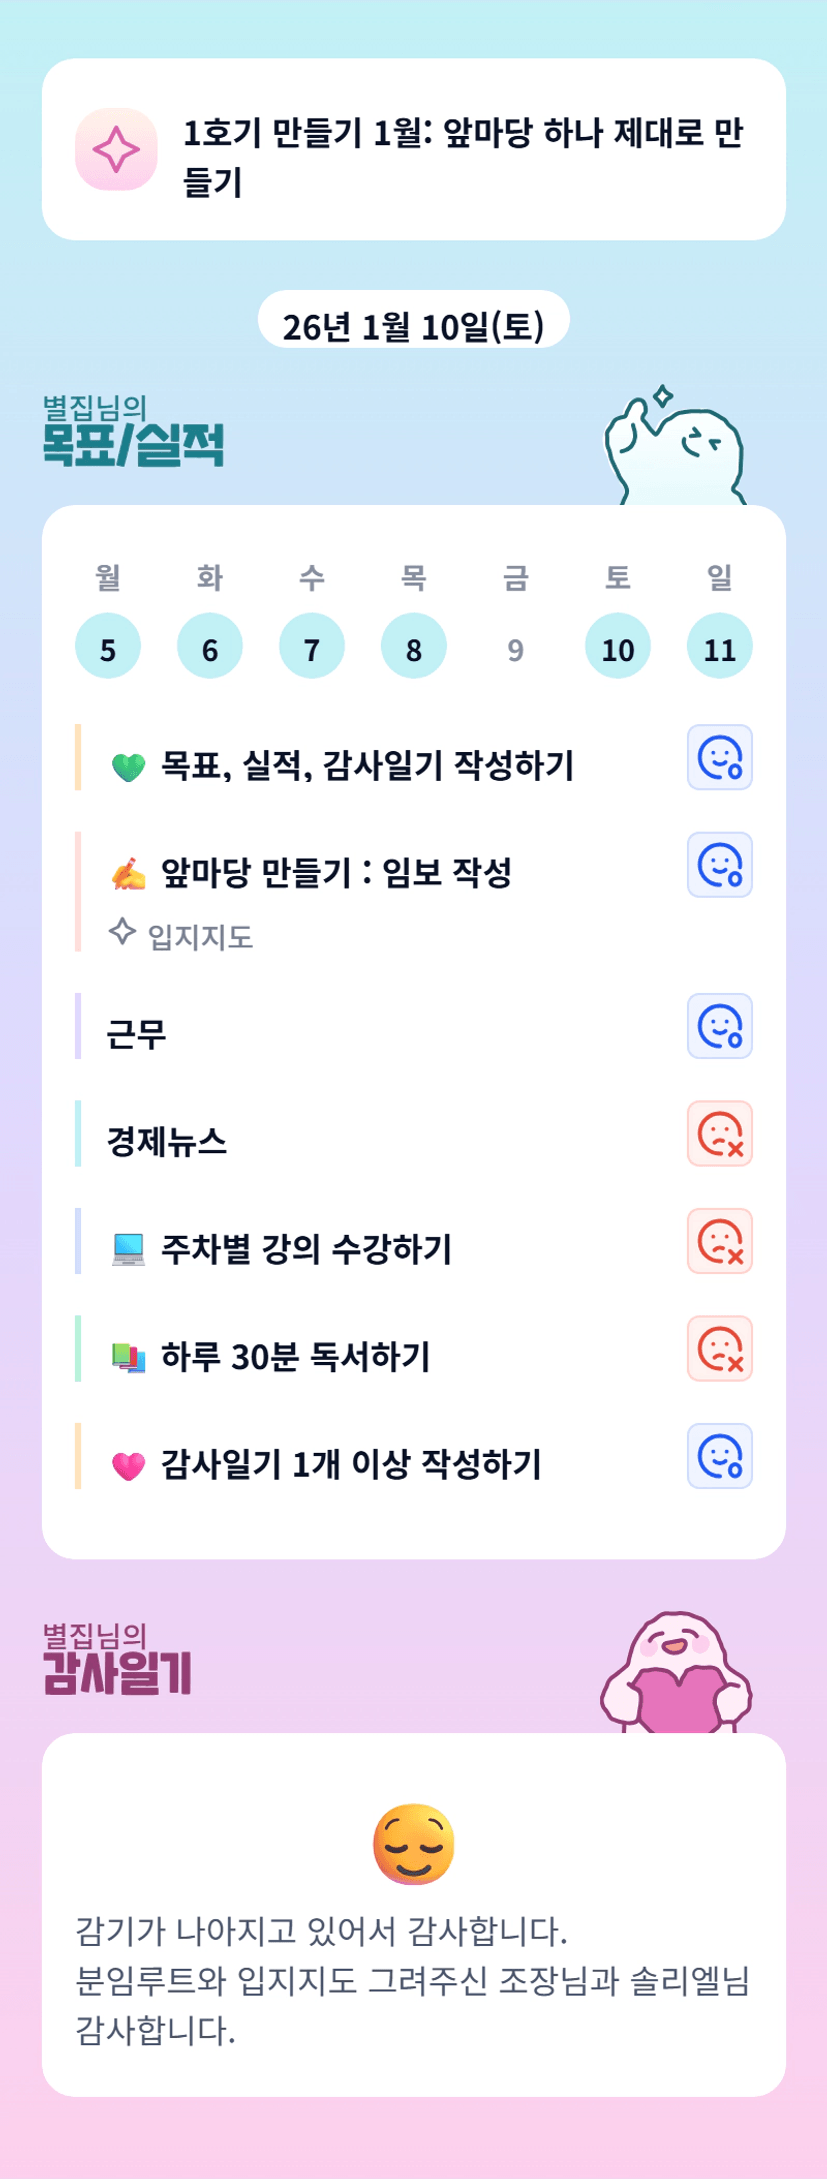Click the sparkle icon beside 입지지도
Screen dimensions: 827x2179
(x=122, y=932)
